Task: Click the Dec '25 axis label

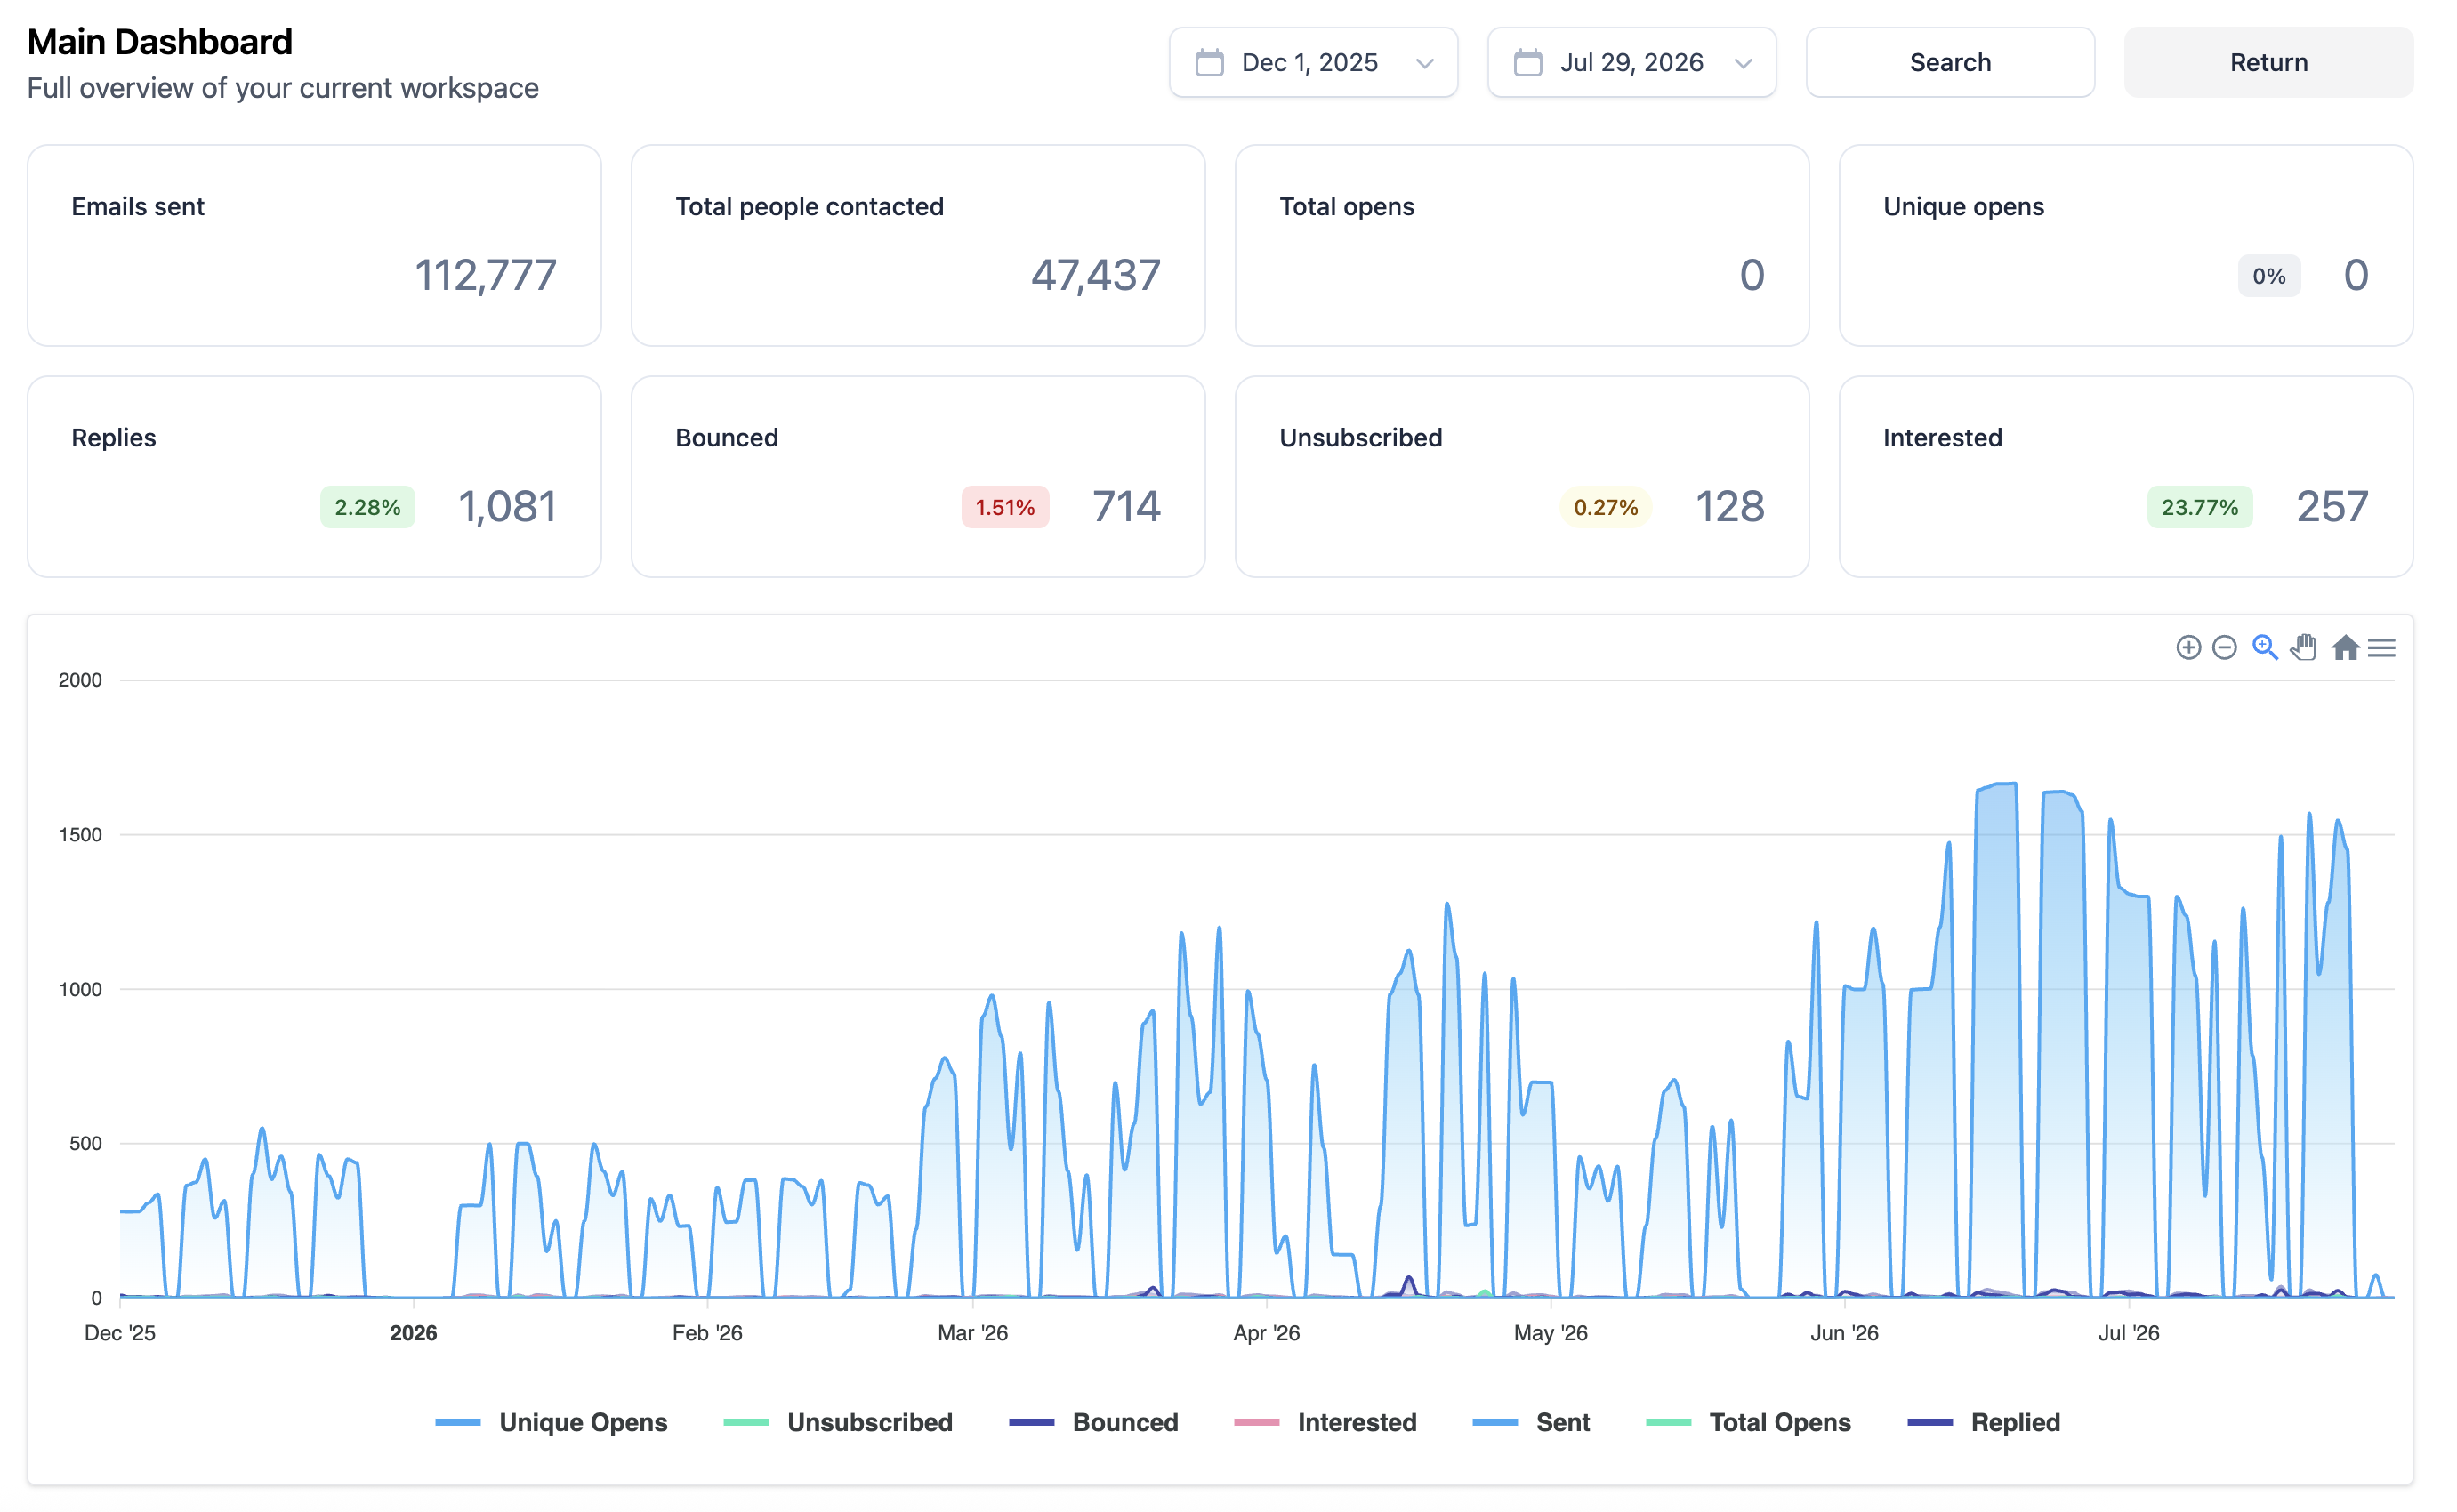Action: 120,1333
